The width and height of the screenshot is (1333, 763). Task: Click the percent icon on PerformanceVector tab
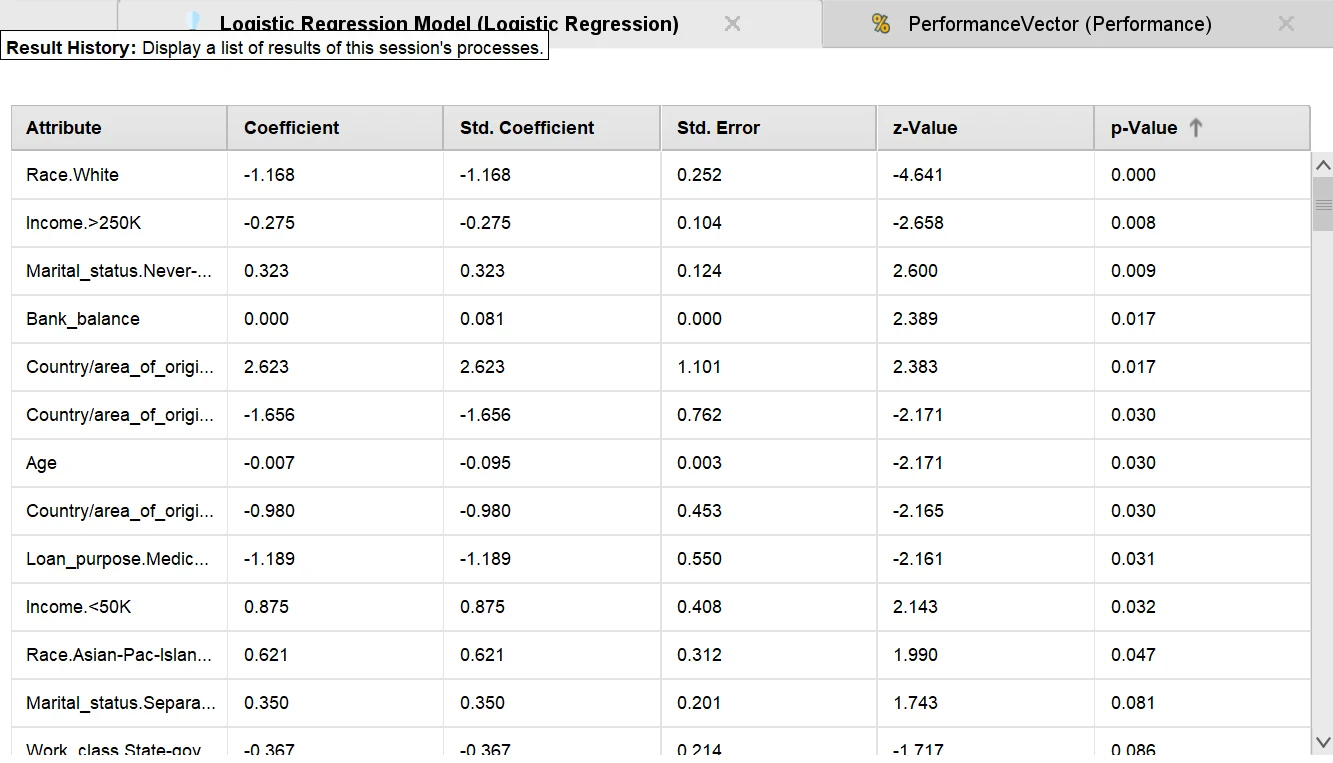(881, 23)
